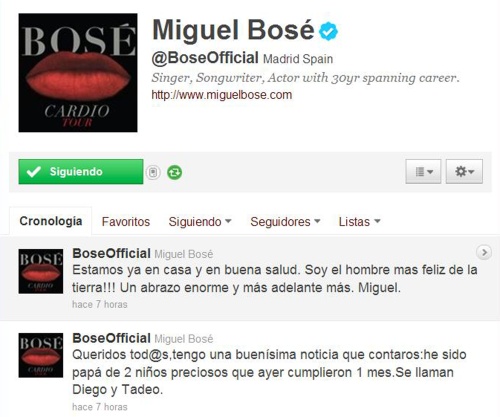Click the large Bosé Cardio Tour avatar
Image resolution: width=500 pixels, height=417 pixels.
click(78, 73)
